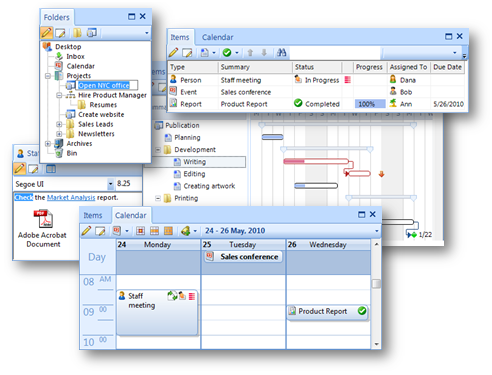Click the pencil edit icon in Calendar toolbar
This screenshot has width=492, height=375.
(x=86, y=231)
